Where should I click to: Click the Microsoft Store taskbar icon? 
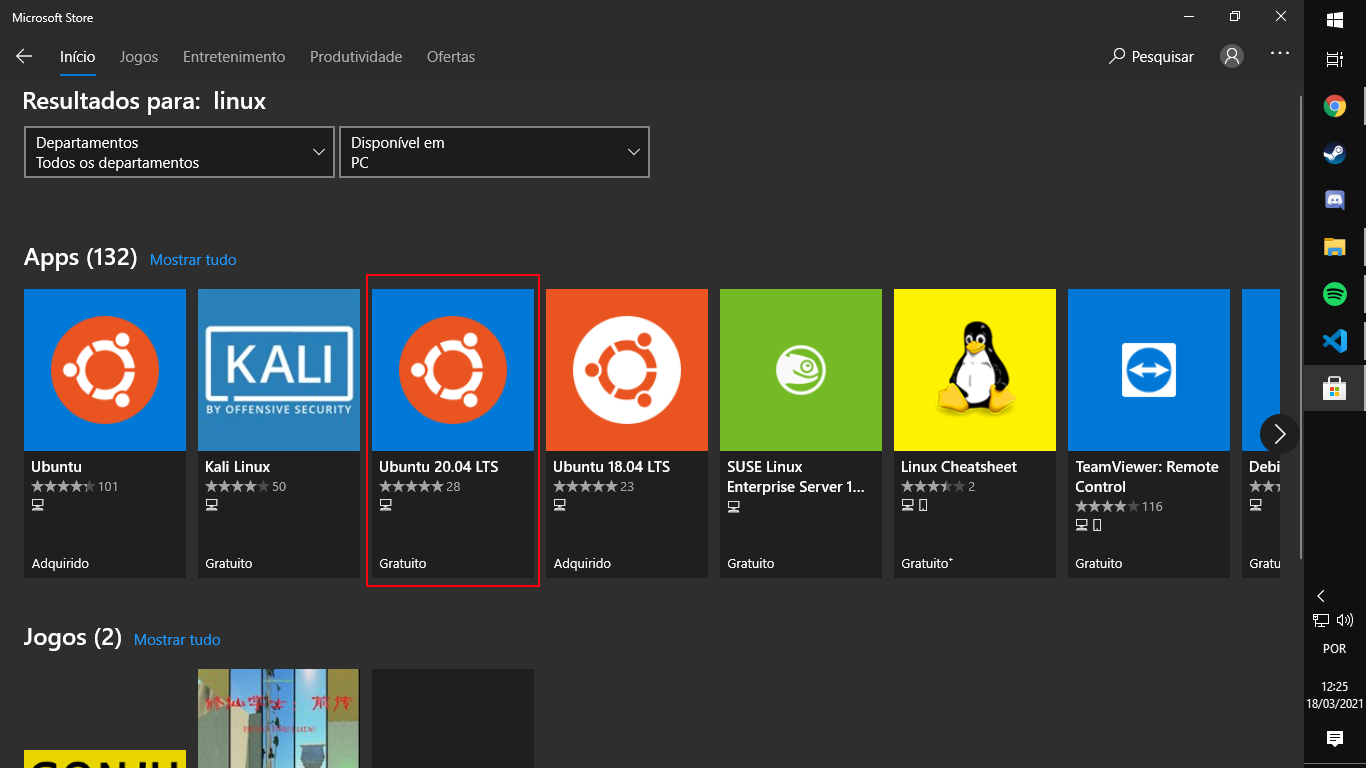(1335, 388)
